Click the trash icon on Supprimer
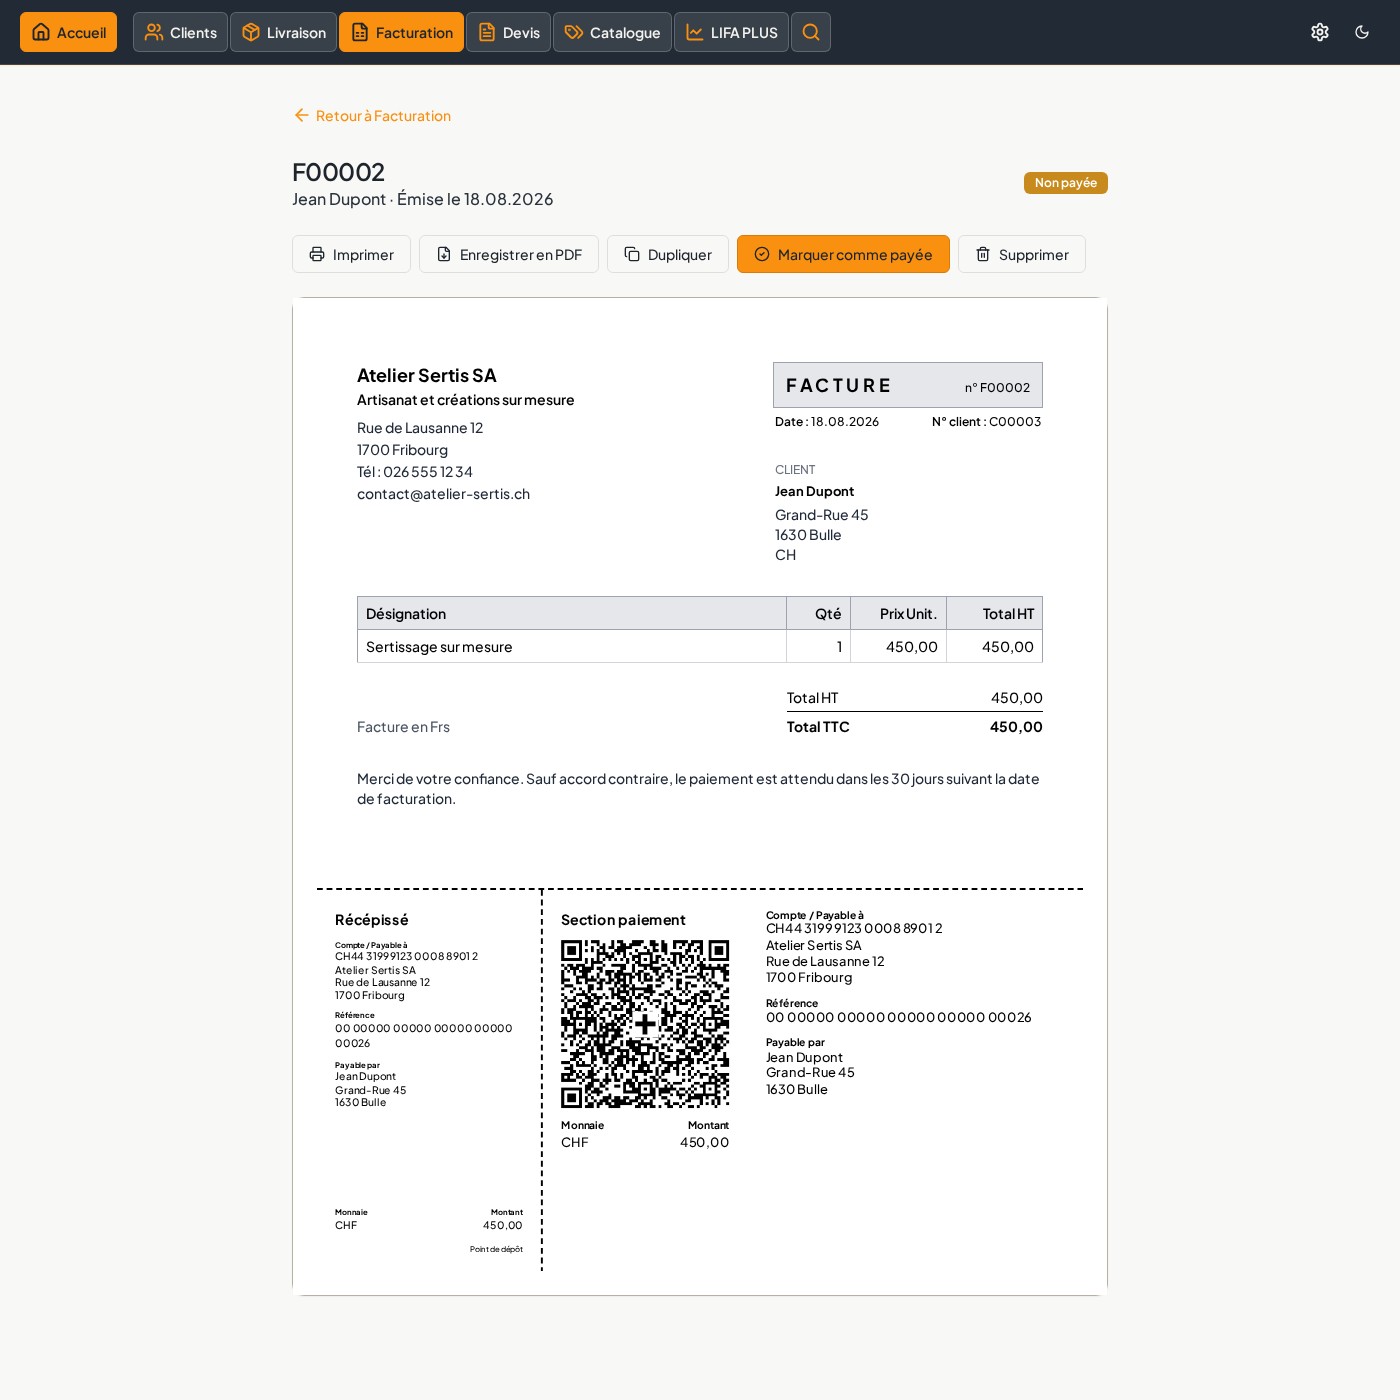Viewport: 1400px width, 1400px height. coord(983,254)
